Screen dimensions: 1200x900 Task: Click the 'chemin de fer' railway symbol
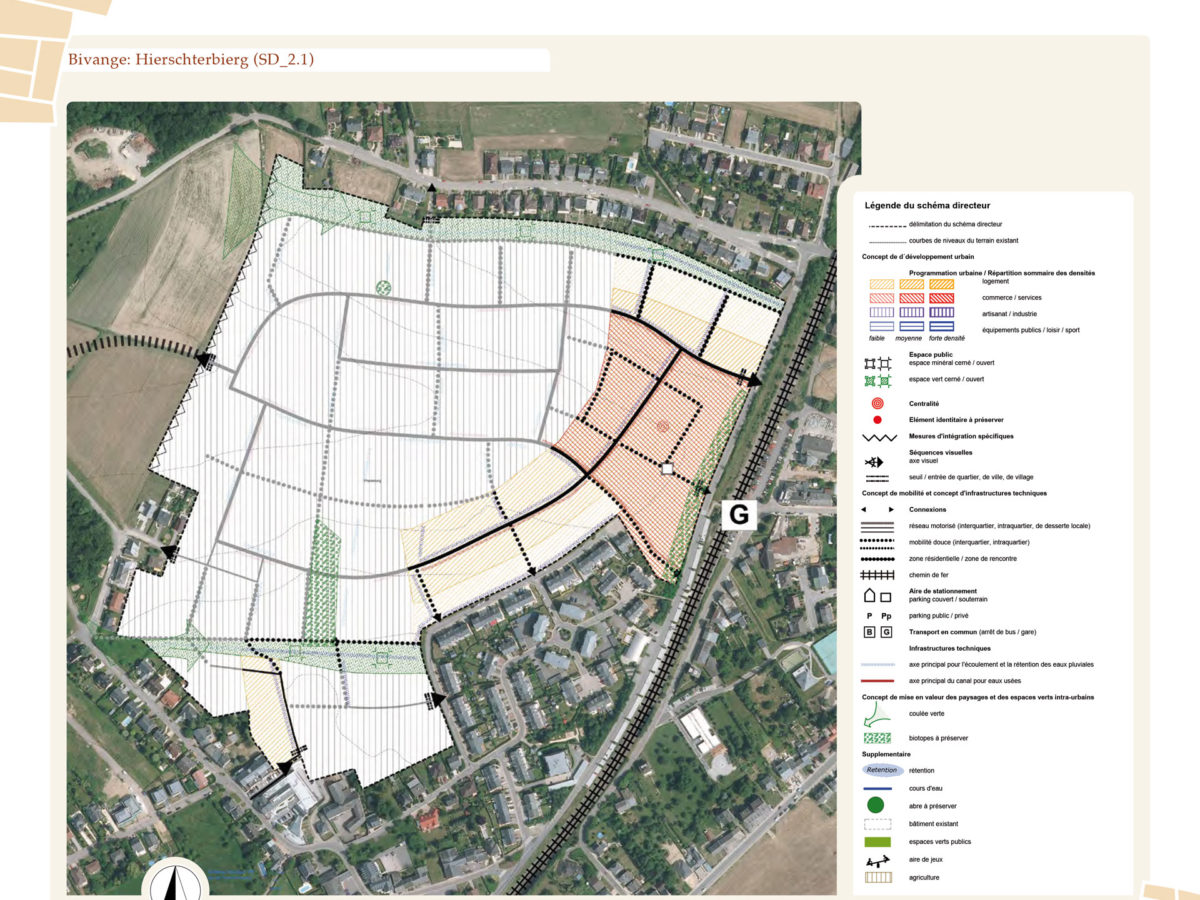click(x=877, y=574)
